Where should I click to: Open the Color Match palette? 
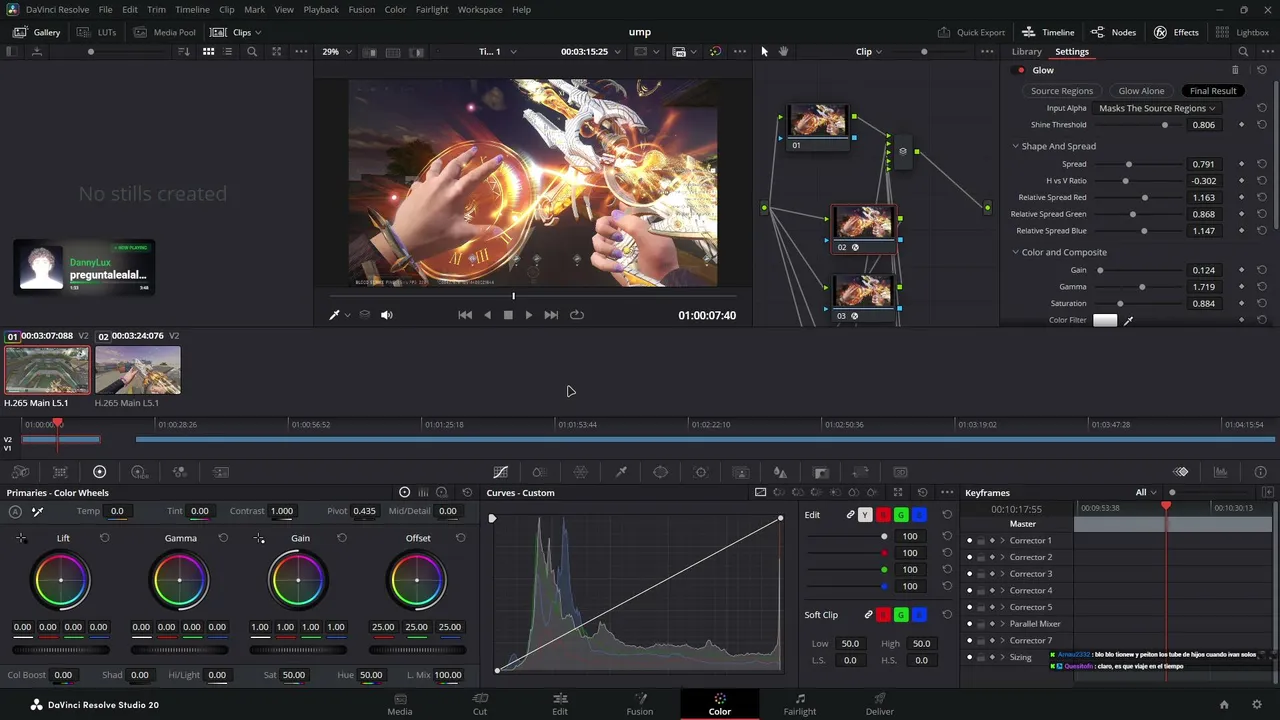60,472
